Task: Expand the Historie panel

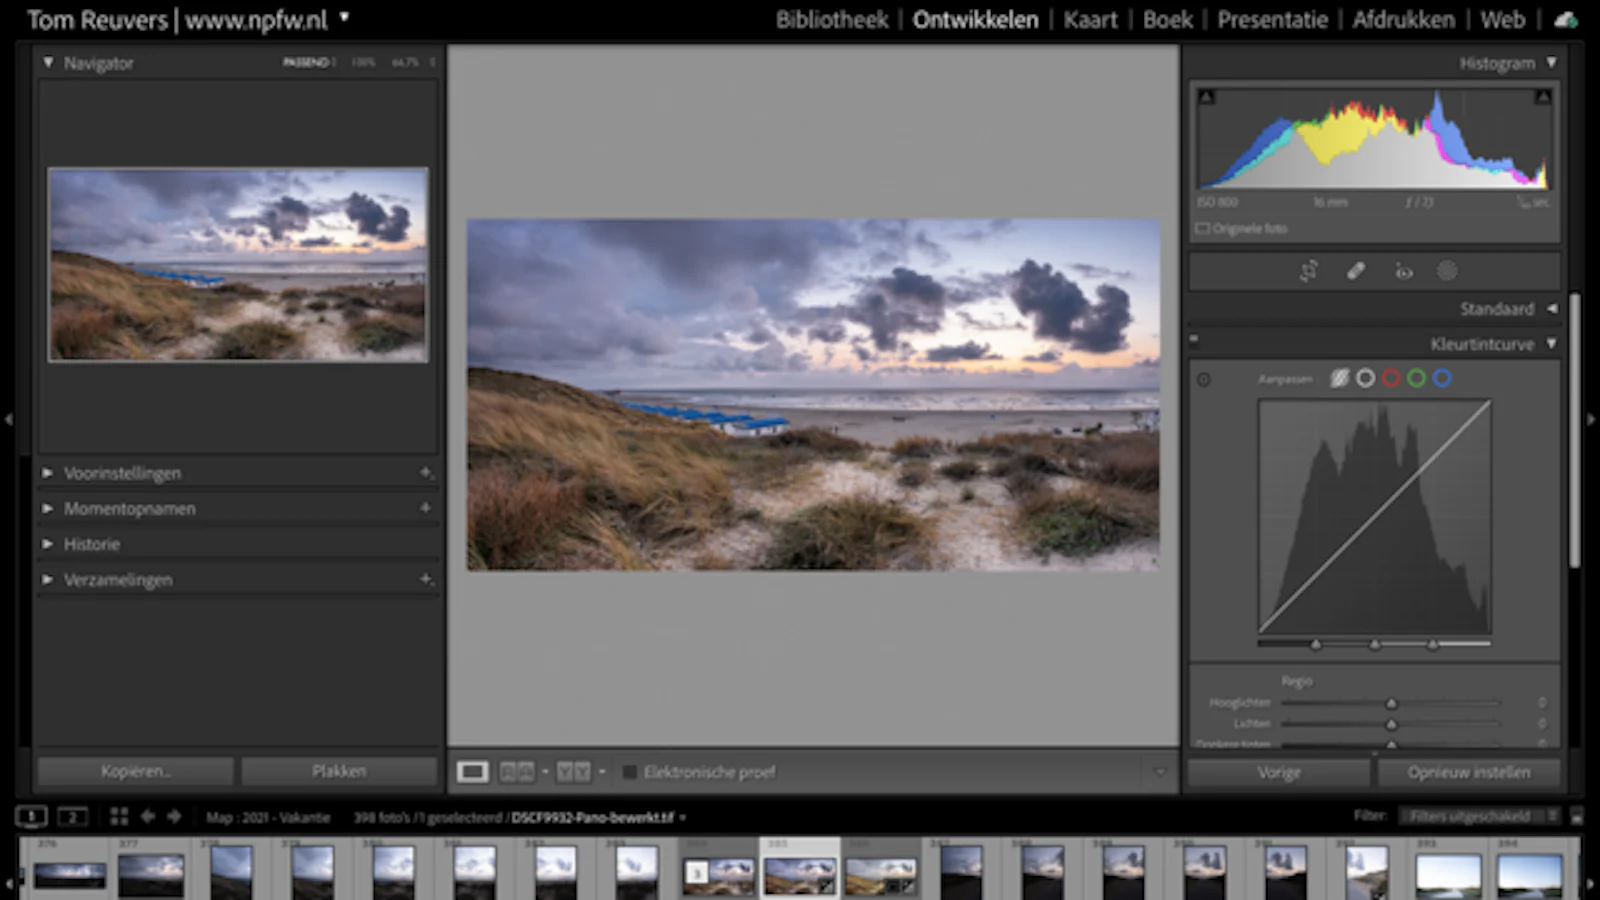Action: (x=47, y=544)
